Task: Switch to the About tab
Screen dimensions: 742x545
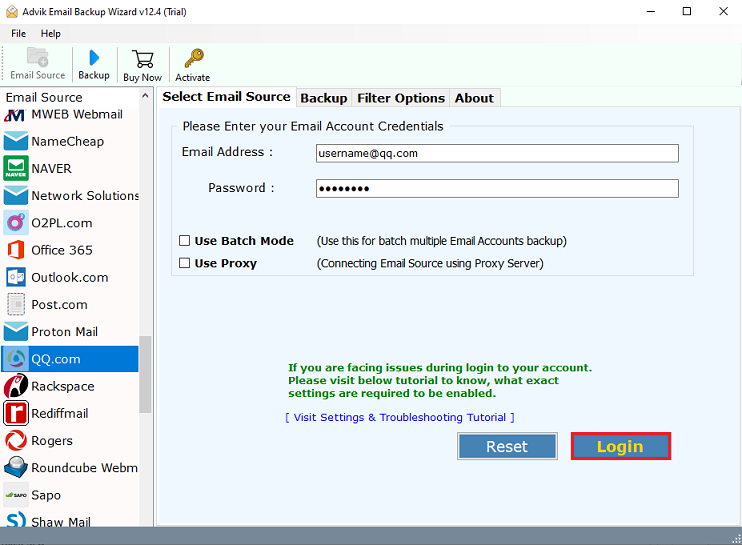Action: pyautogui.click(x=474, y=98)
